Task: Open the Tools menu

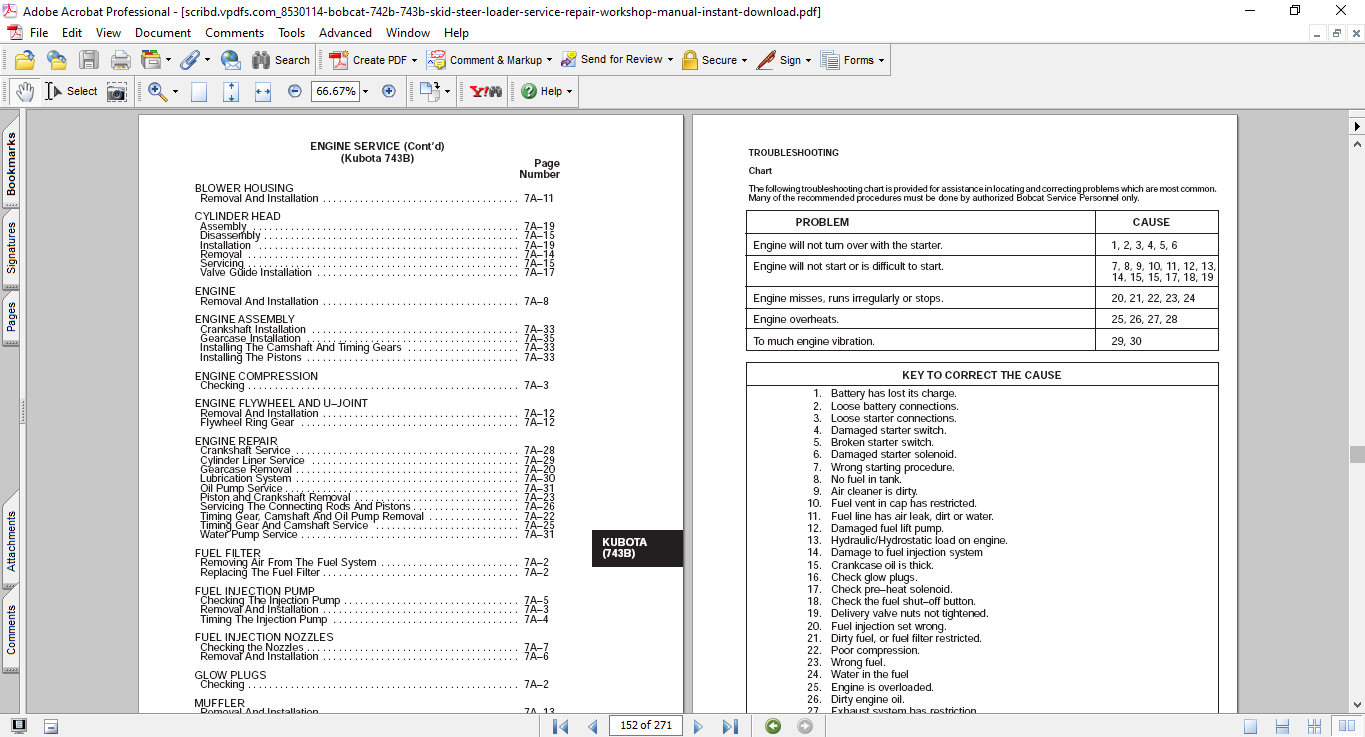Action: 292,33
